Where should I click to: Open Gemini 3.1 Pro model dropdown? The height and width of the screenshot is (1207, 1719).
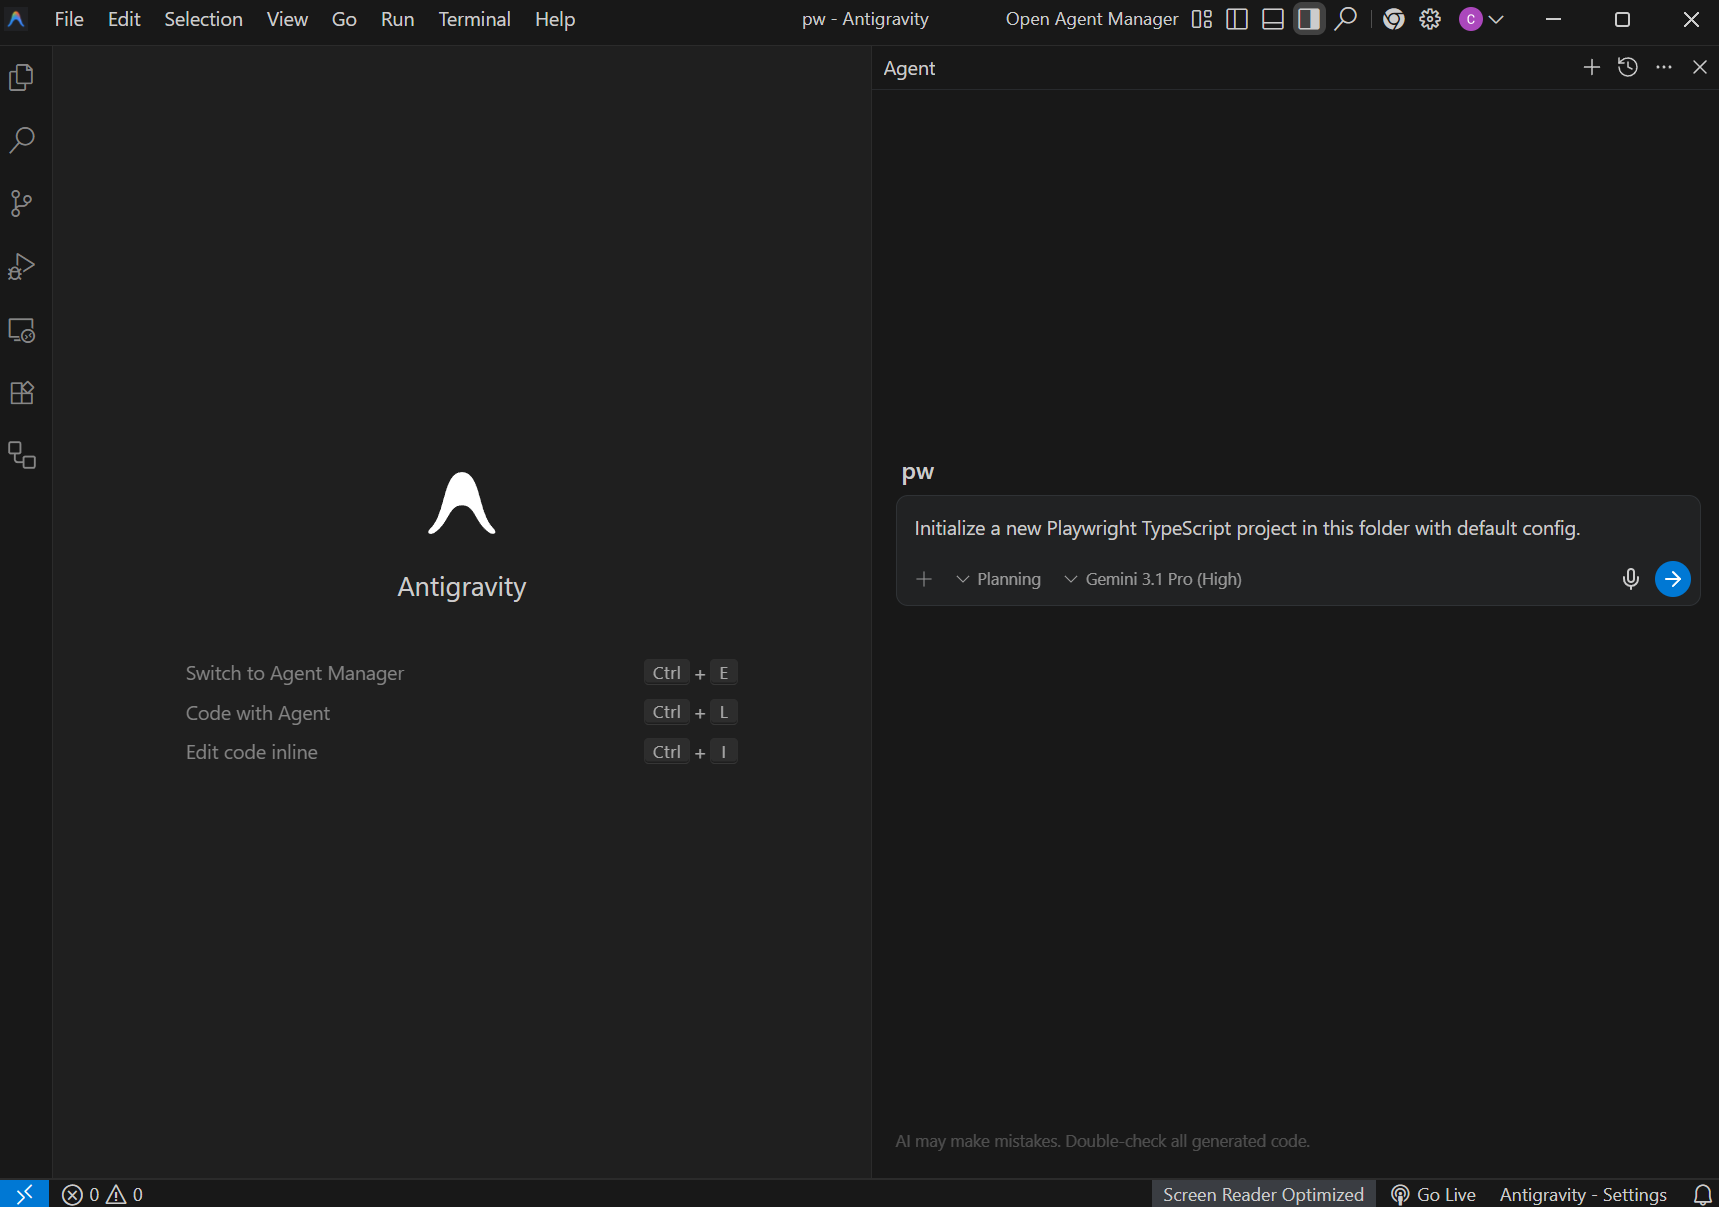tap(1153, 579)
